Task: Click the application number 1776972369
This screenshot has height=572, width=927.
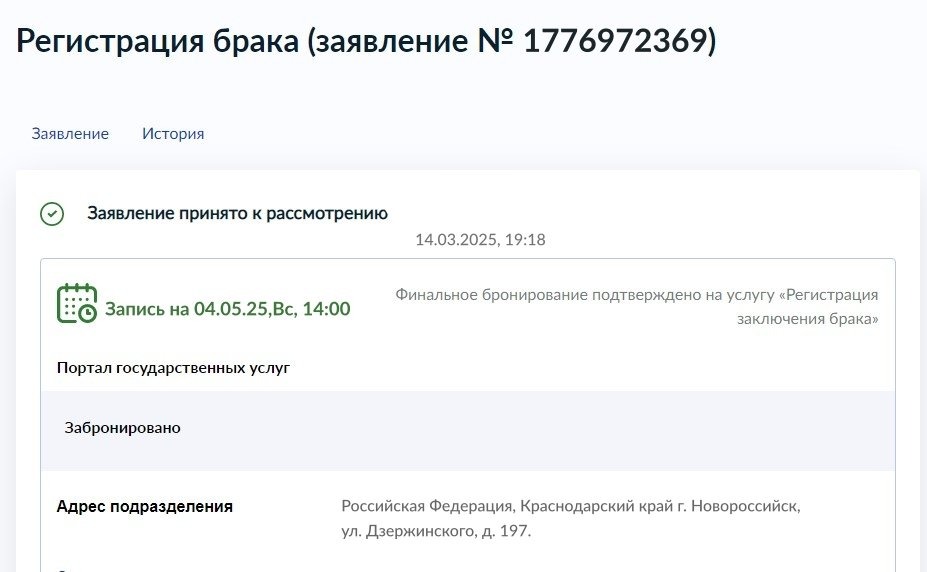Action: pyautogui.click(x=615, y=41)
